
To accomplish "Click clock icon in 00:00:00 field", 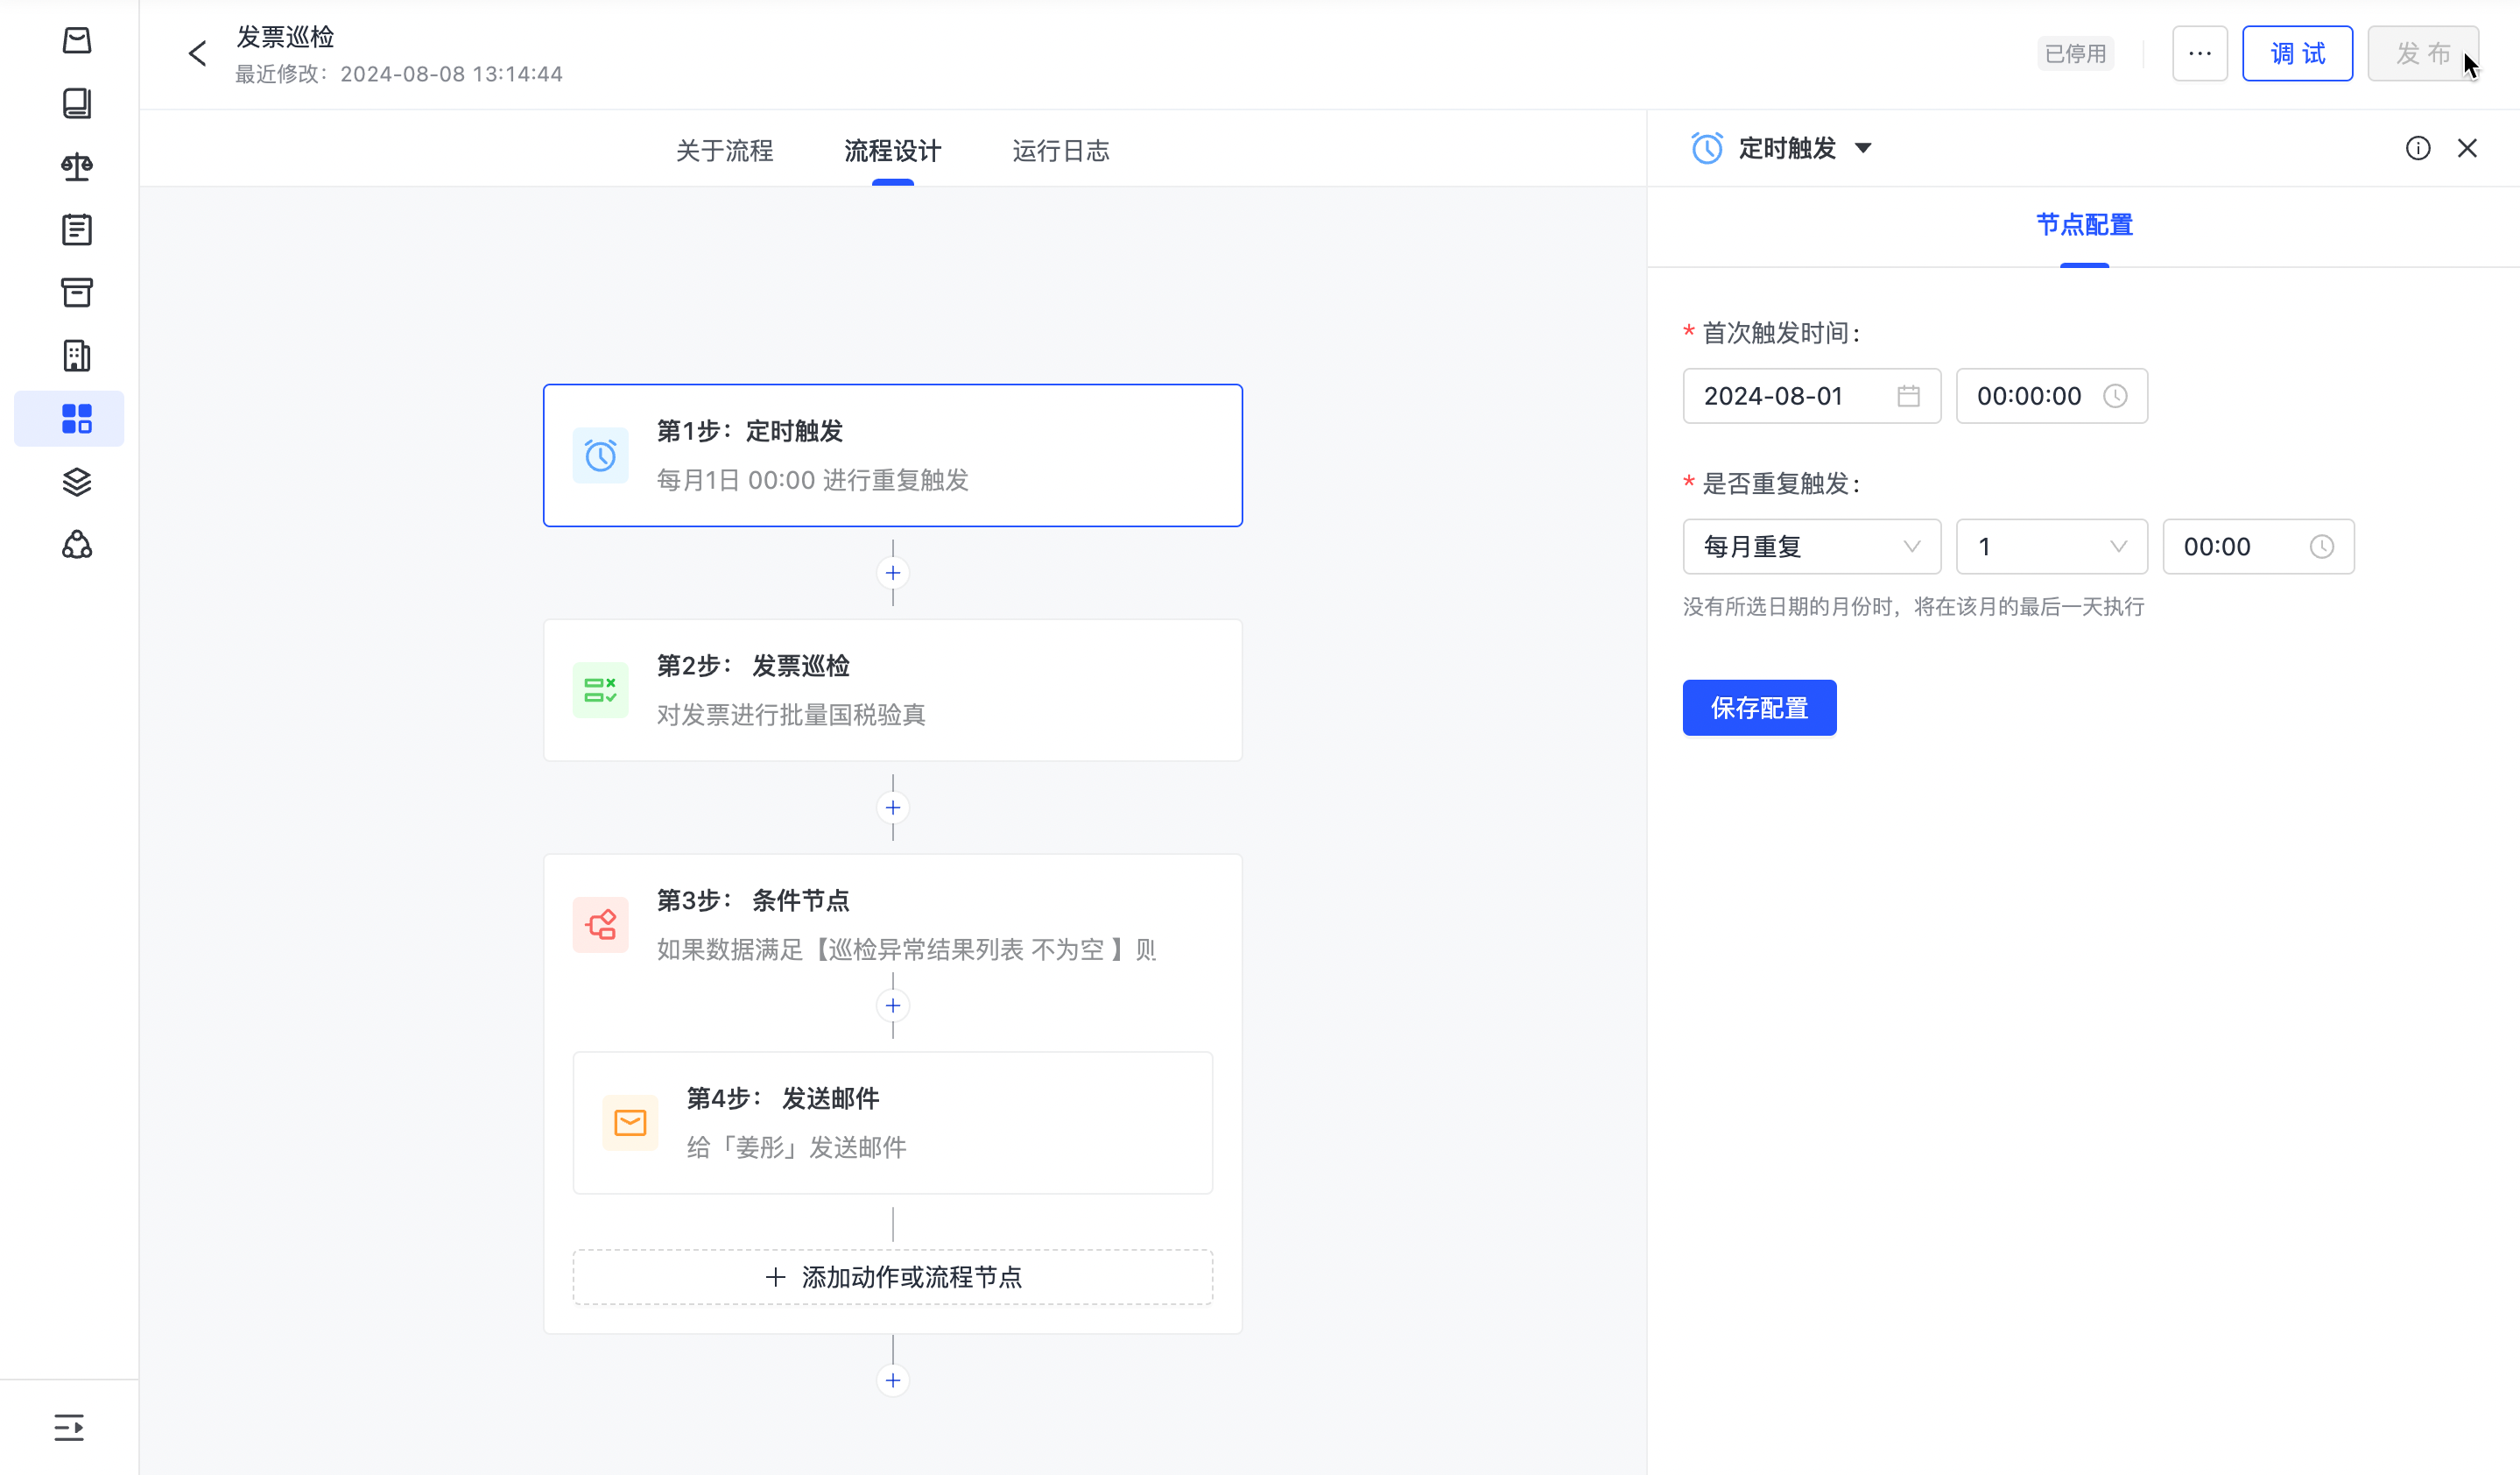I will click(x=2115, y=396).
